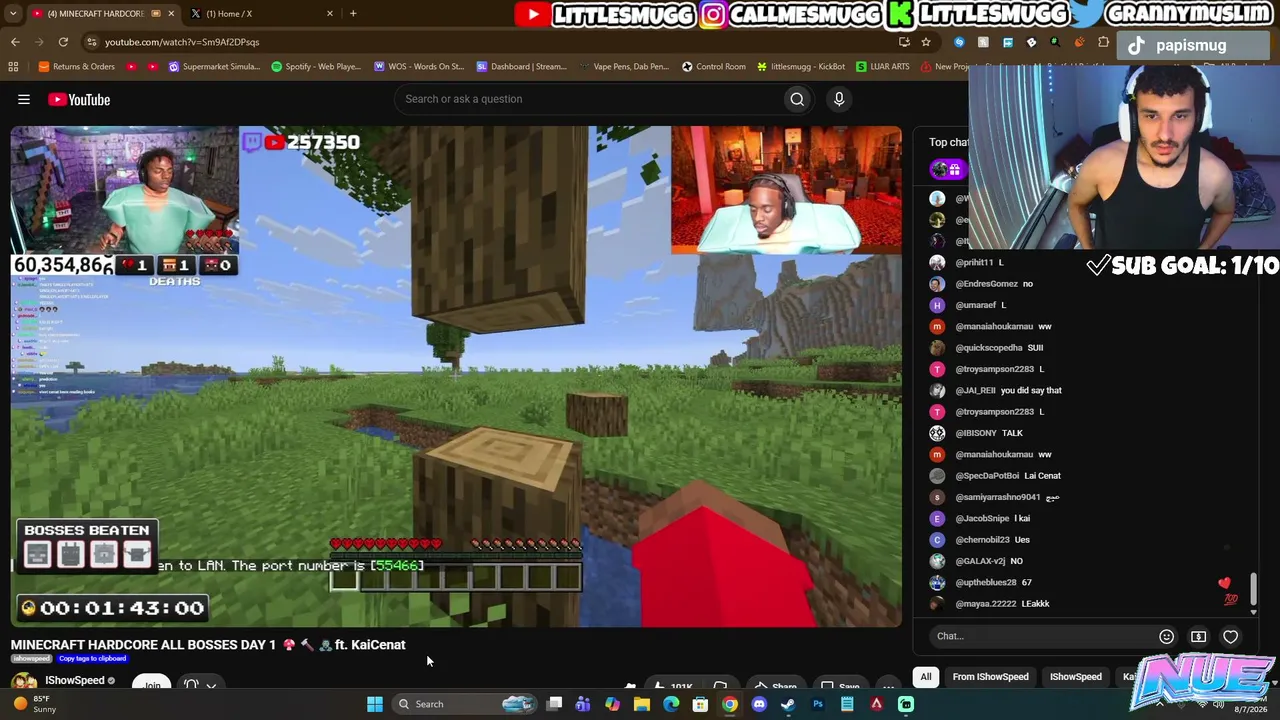The height and width of the screenshot is (720, 1280).
Task: Go back using the browser back arrow
Action: coord(15,42)
